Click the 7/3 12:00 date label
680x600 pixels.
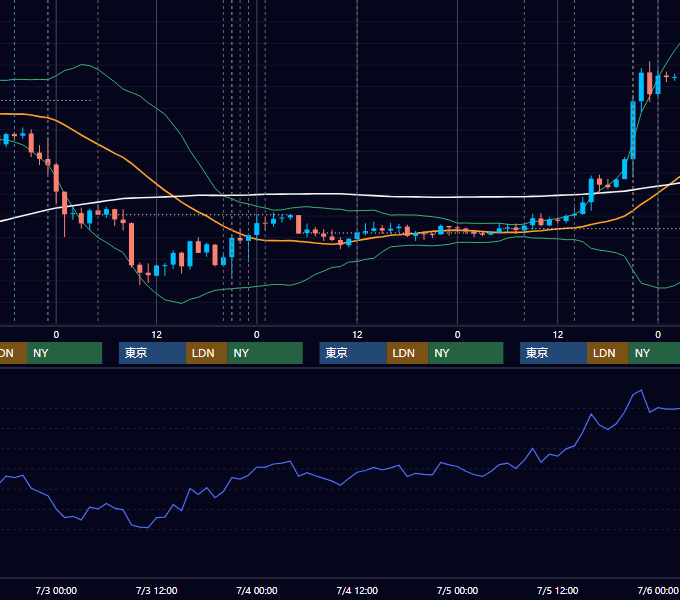click(157, 590)
